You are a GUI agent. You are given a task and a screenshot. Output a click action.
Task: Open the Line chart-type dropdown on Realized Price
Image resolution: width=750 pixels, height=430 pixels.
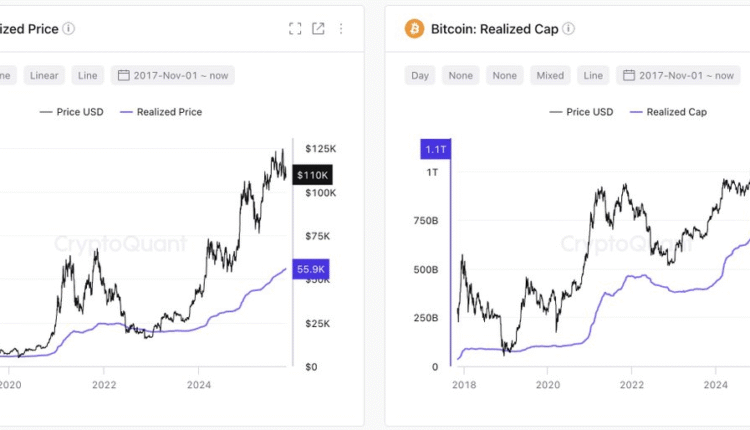pos(88,75)
